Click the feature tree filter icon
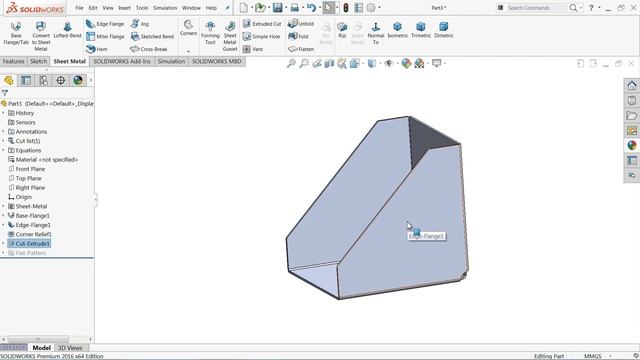Image resolution: width=640 pixels, height=360 pixels. pos(4,93)
